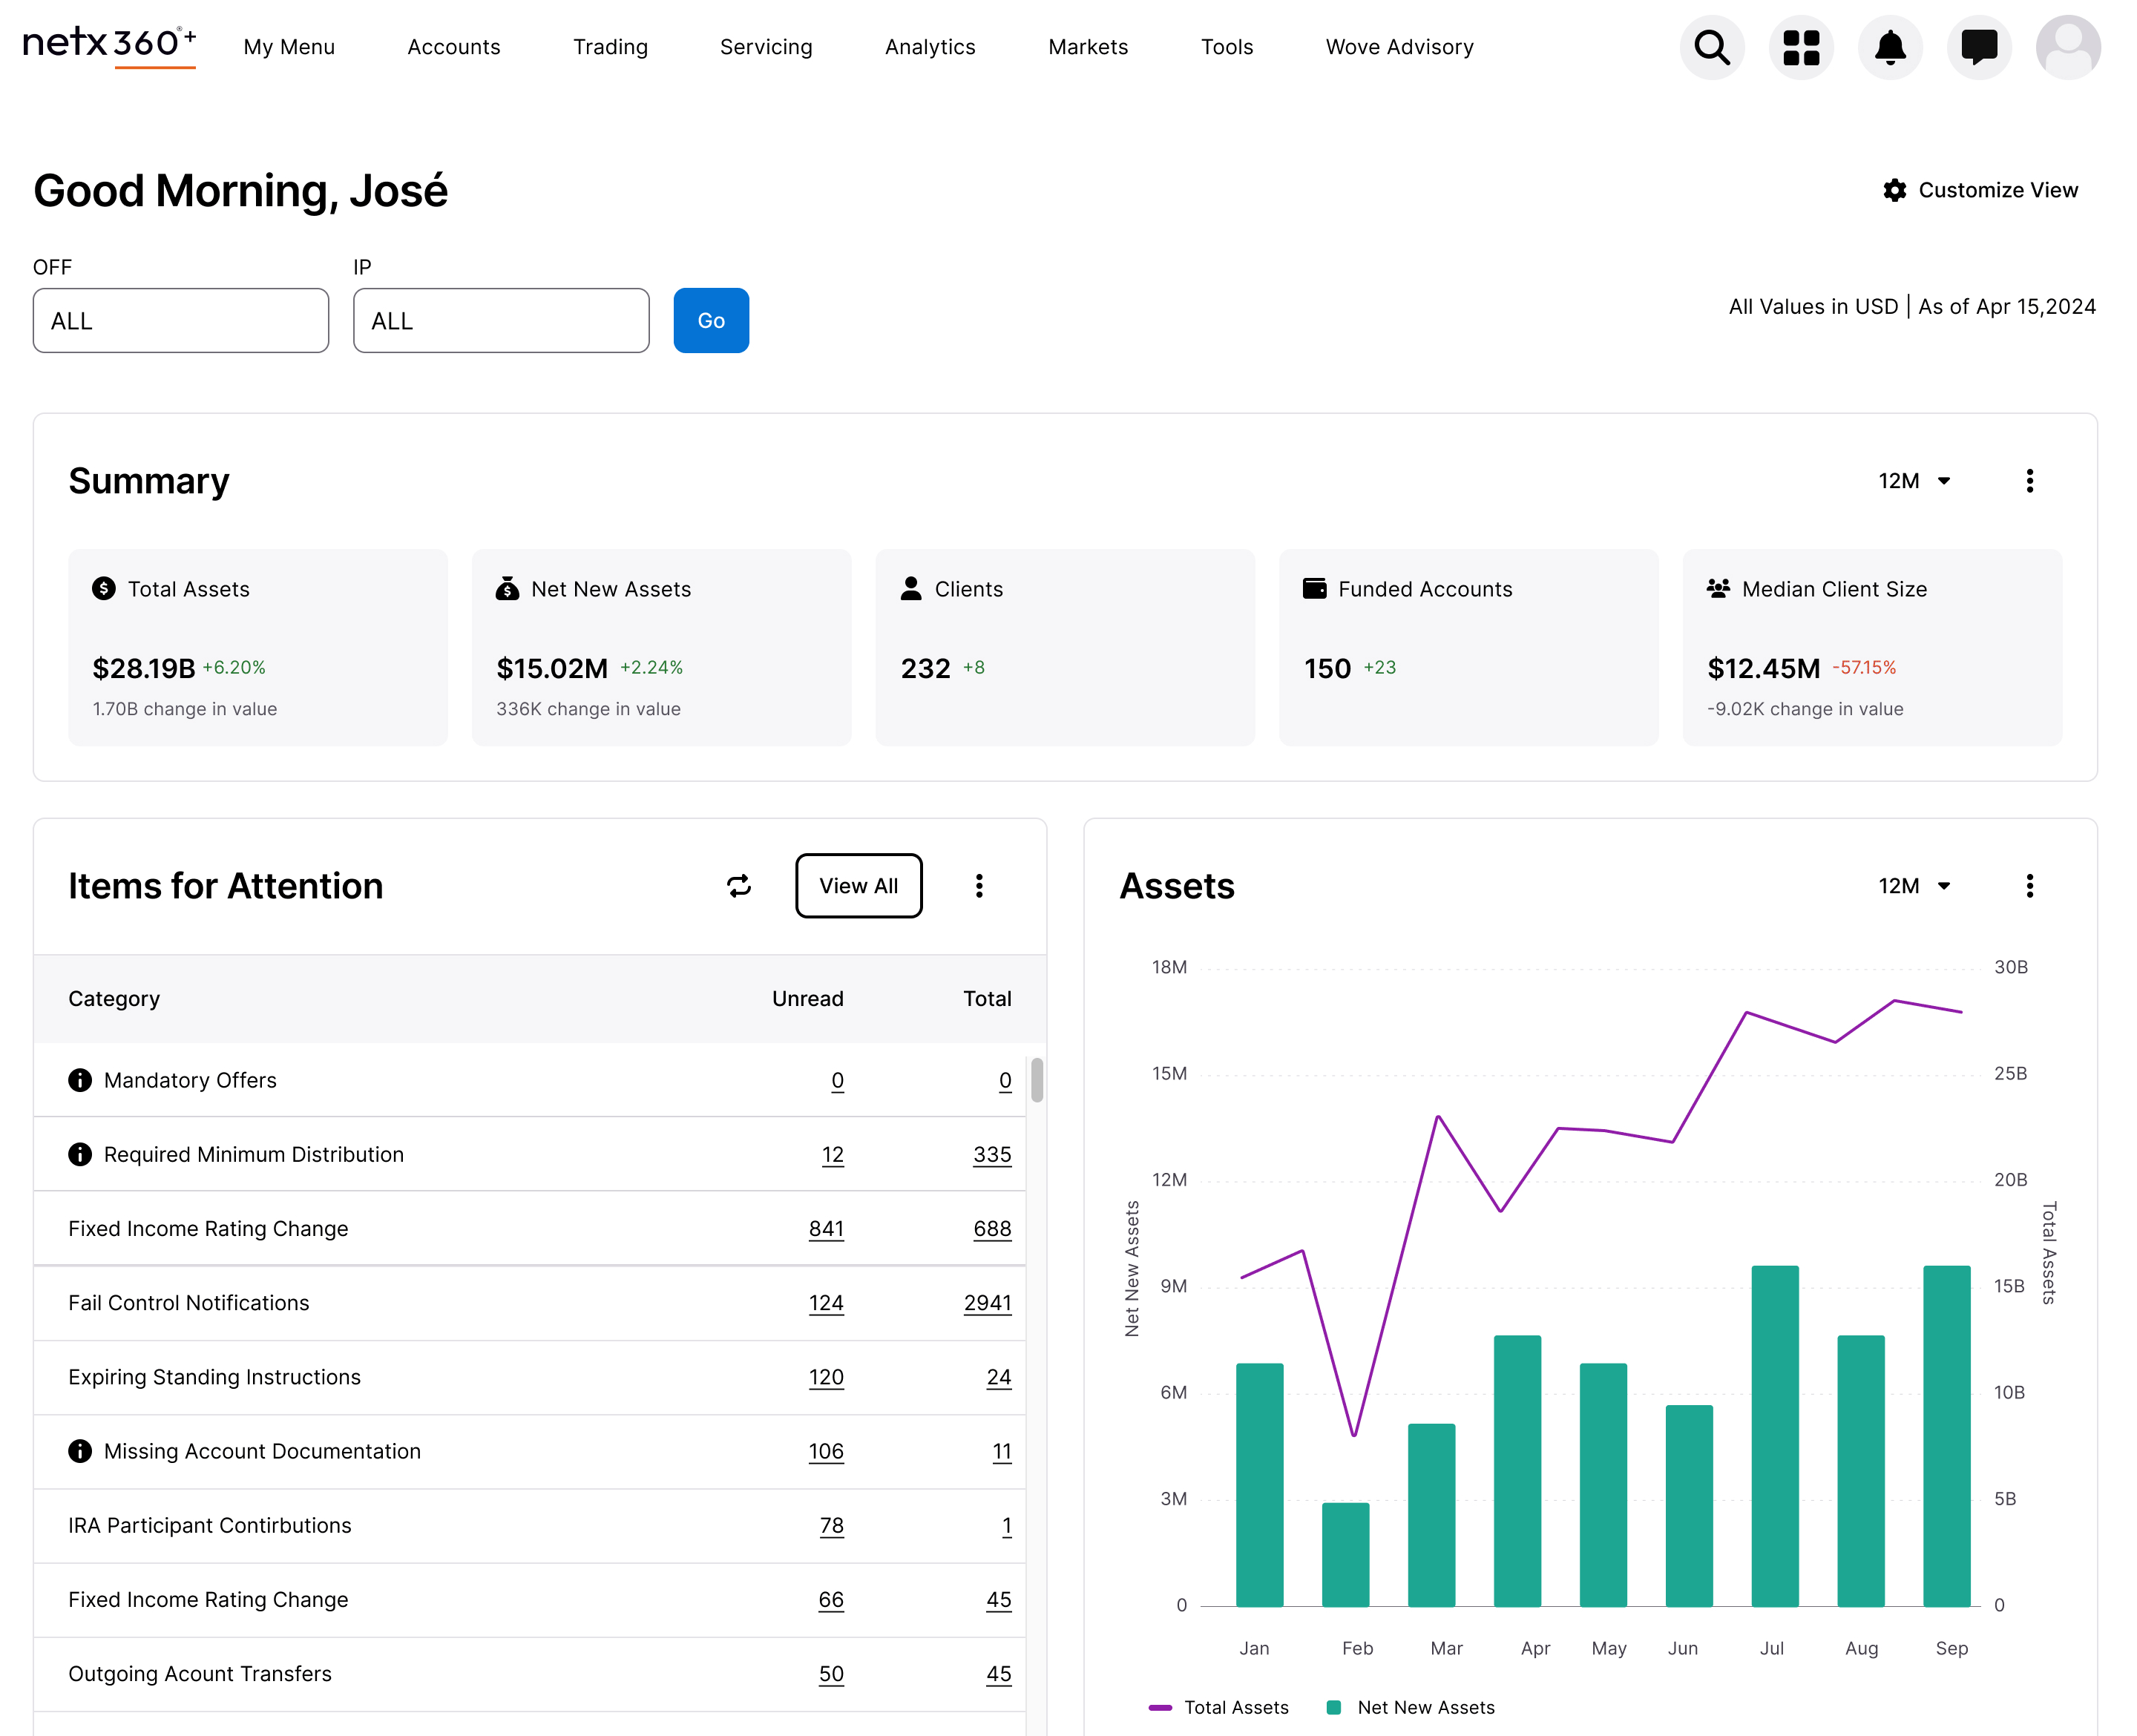2137x1736 pixels.
Task: Expand the 12M dropdown in Summary section
Action: (x=1919, y=480)
